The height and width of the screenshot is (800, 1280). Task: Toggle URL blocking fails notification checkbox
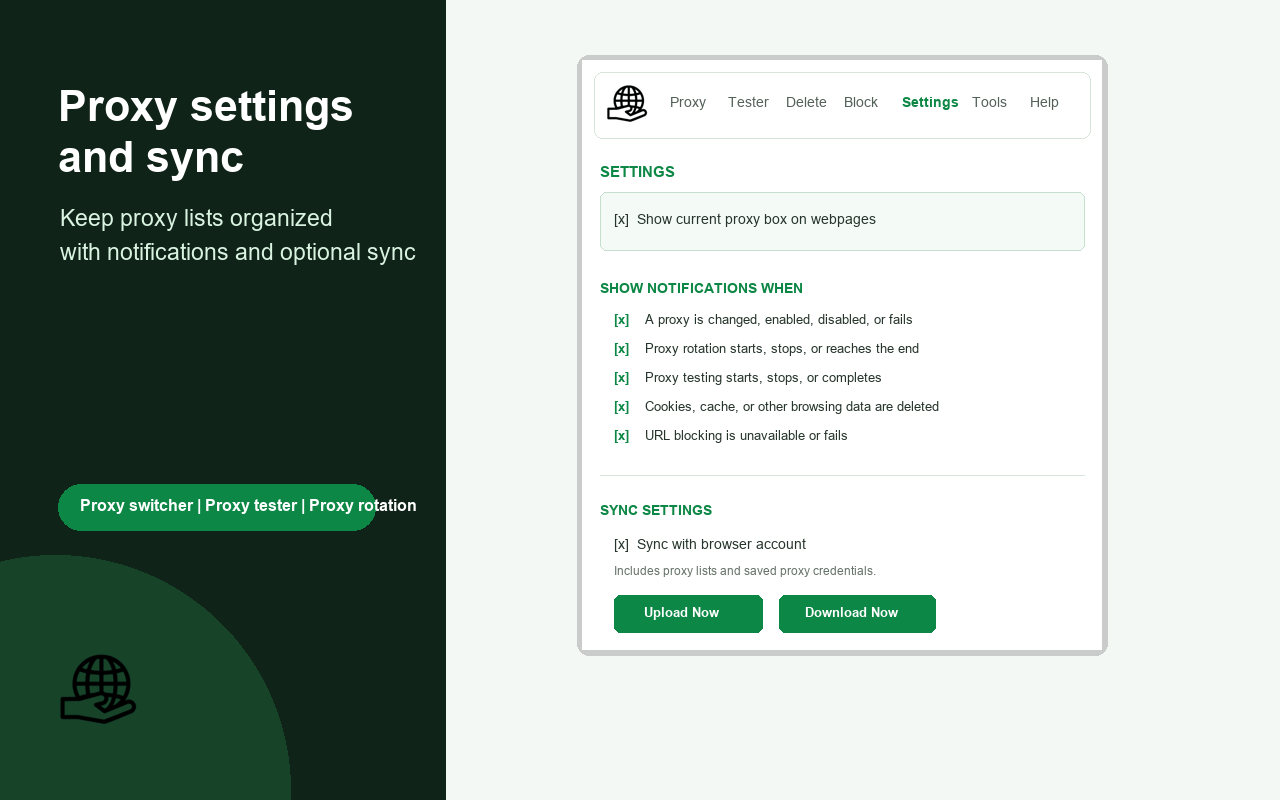click(x=621, y=436)
